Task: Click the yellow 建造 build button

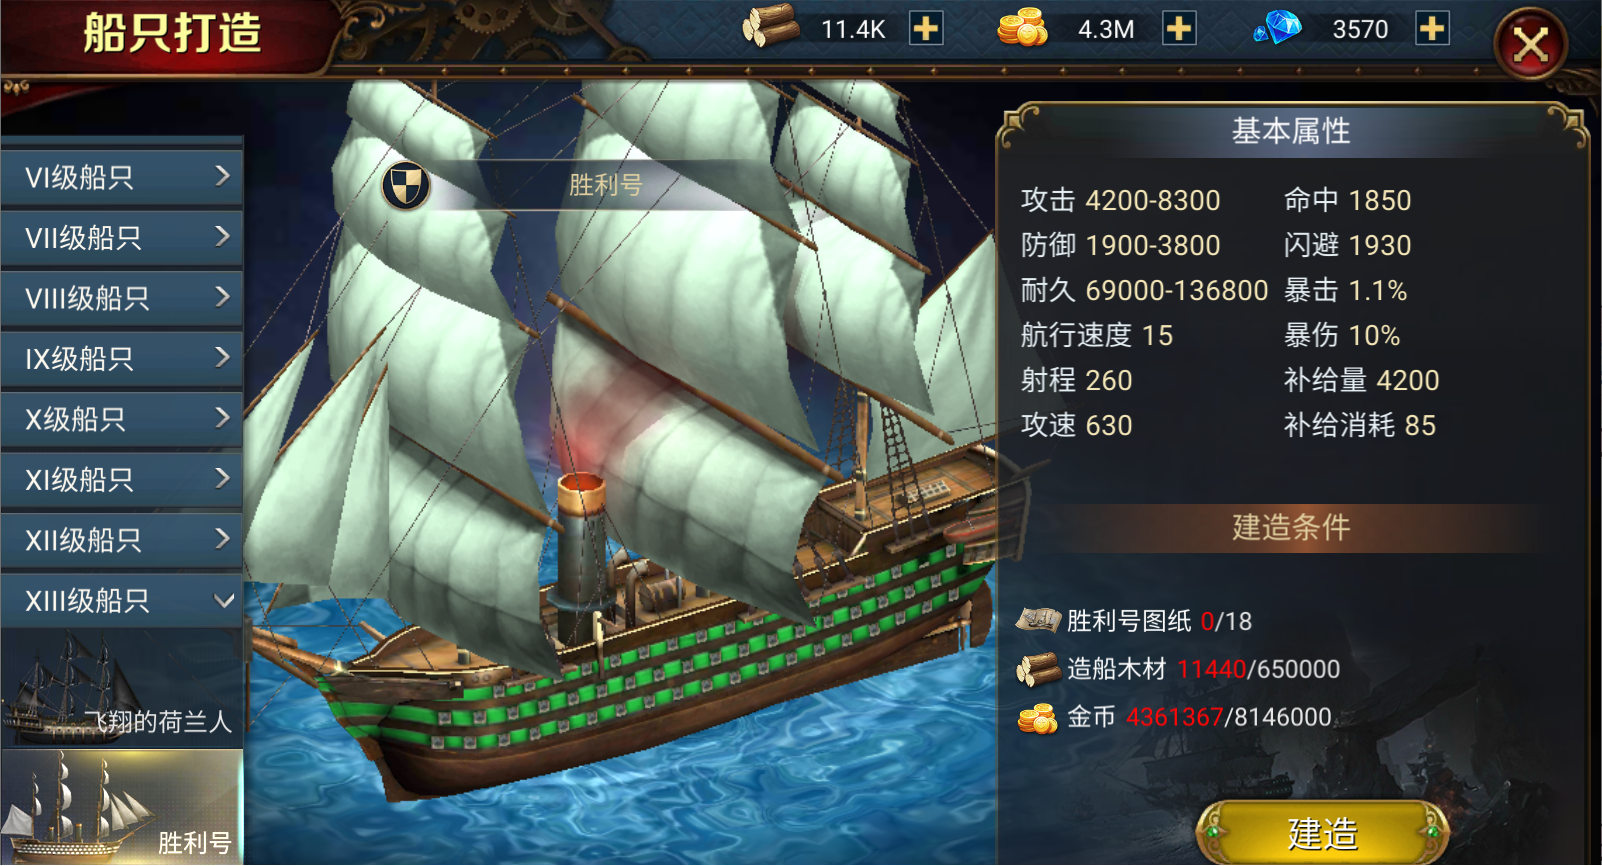Action: (1322, 832)
